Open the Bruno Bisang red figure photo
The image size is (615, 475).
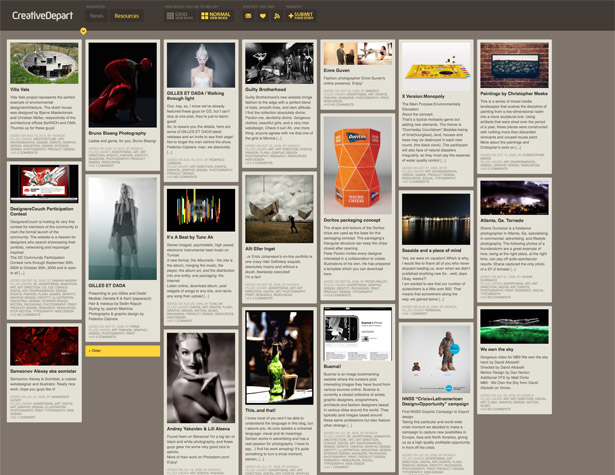pyautogui.click(x=123, y=85)
